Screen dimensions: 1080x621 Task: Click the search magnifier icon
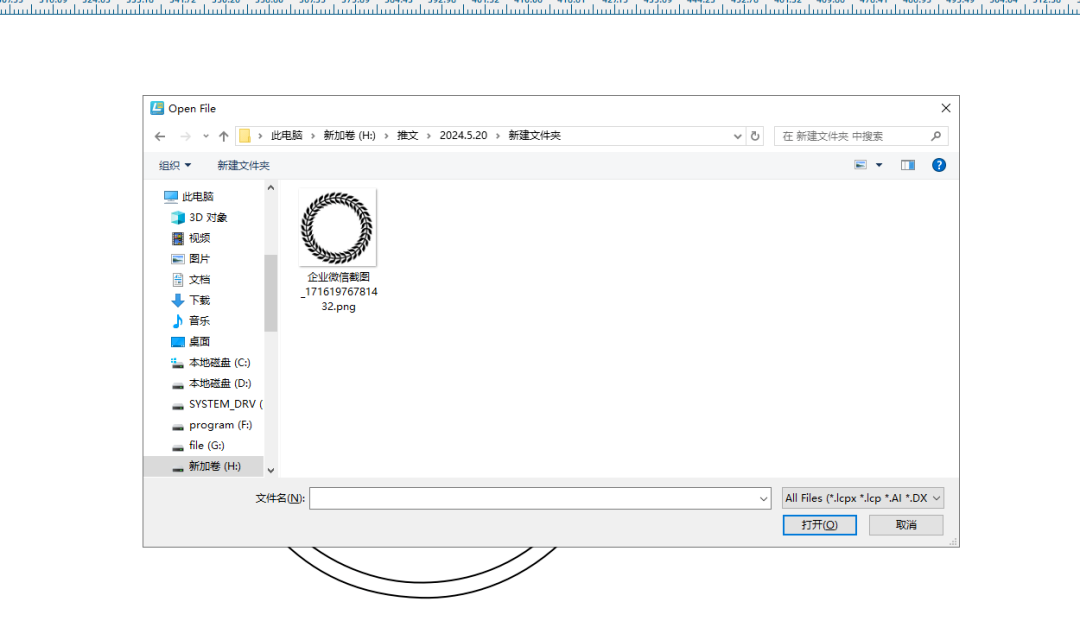(x=936, y=136)
